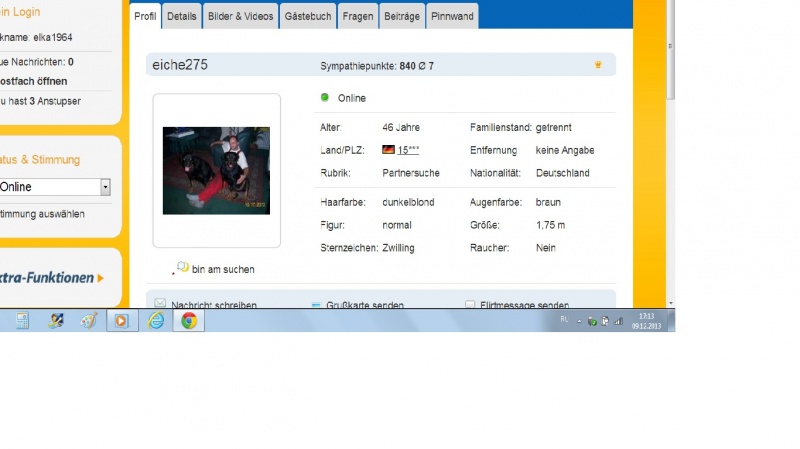Click the speech bubble icon beside 'bin am suchen'
The image size is (800, 449).
click(x=182, y=268)
